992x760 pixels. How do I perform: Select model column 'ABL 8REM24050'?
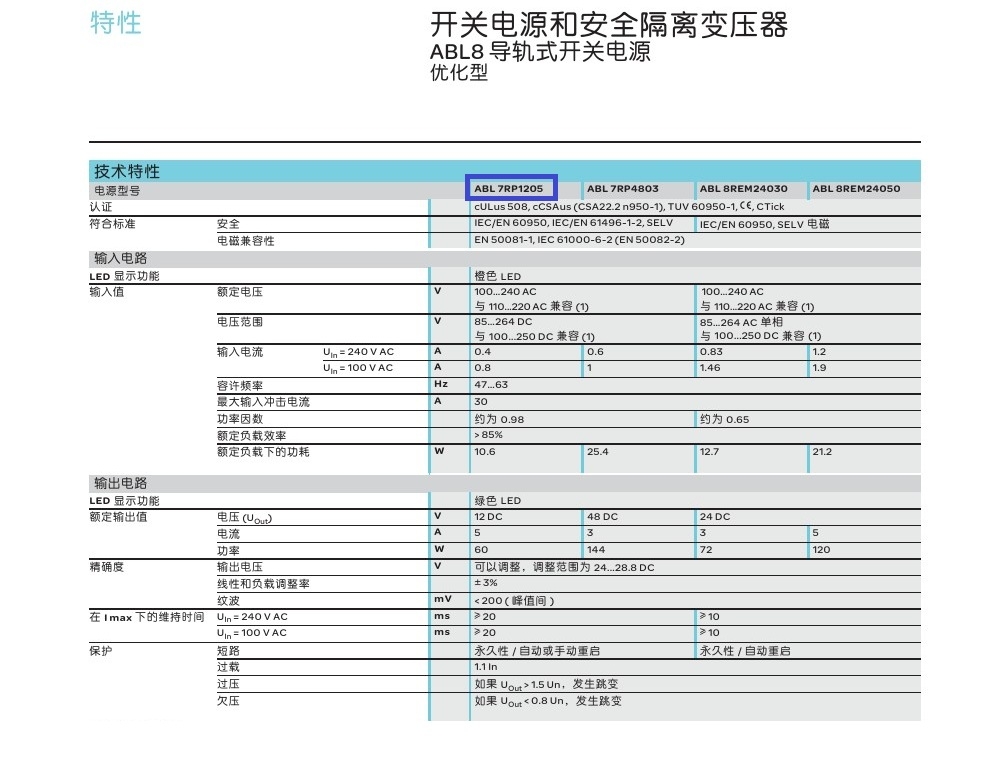tap(856, 189)
